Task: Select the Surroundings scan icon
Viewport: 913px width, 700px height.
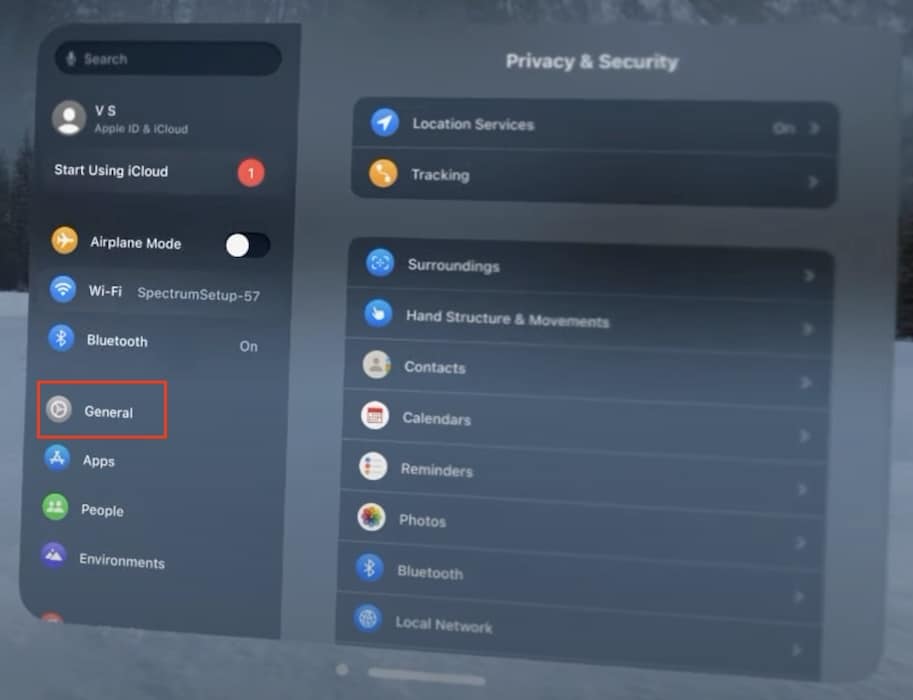Action: tap(380, 263)
